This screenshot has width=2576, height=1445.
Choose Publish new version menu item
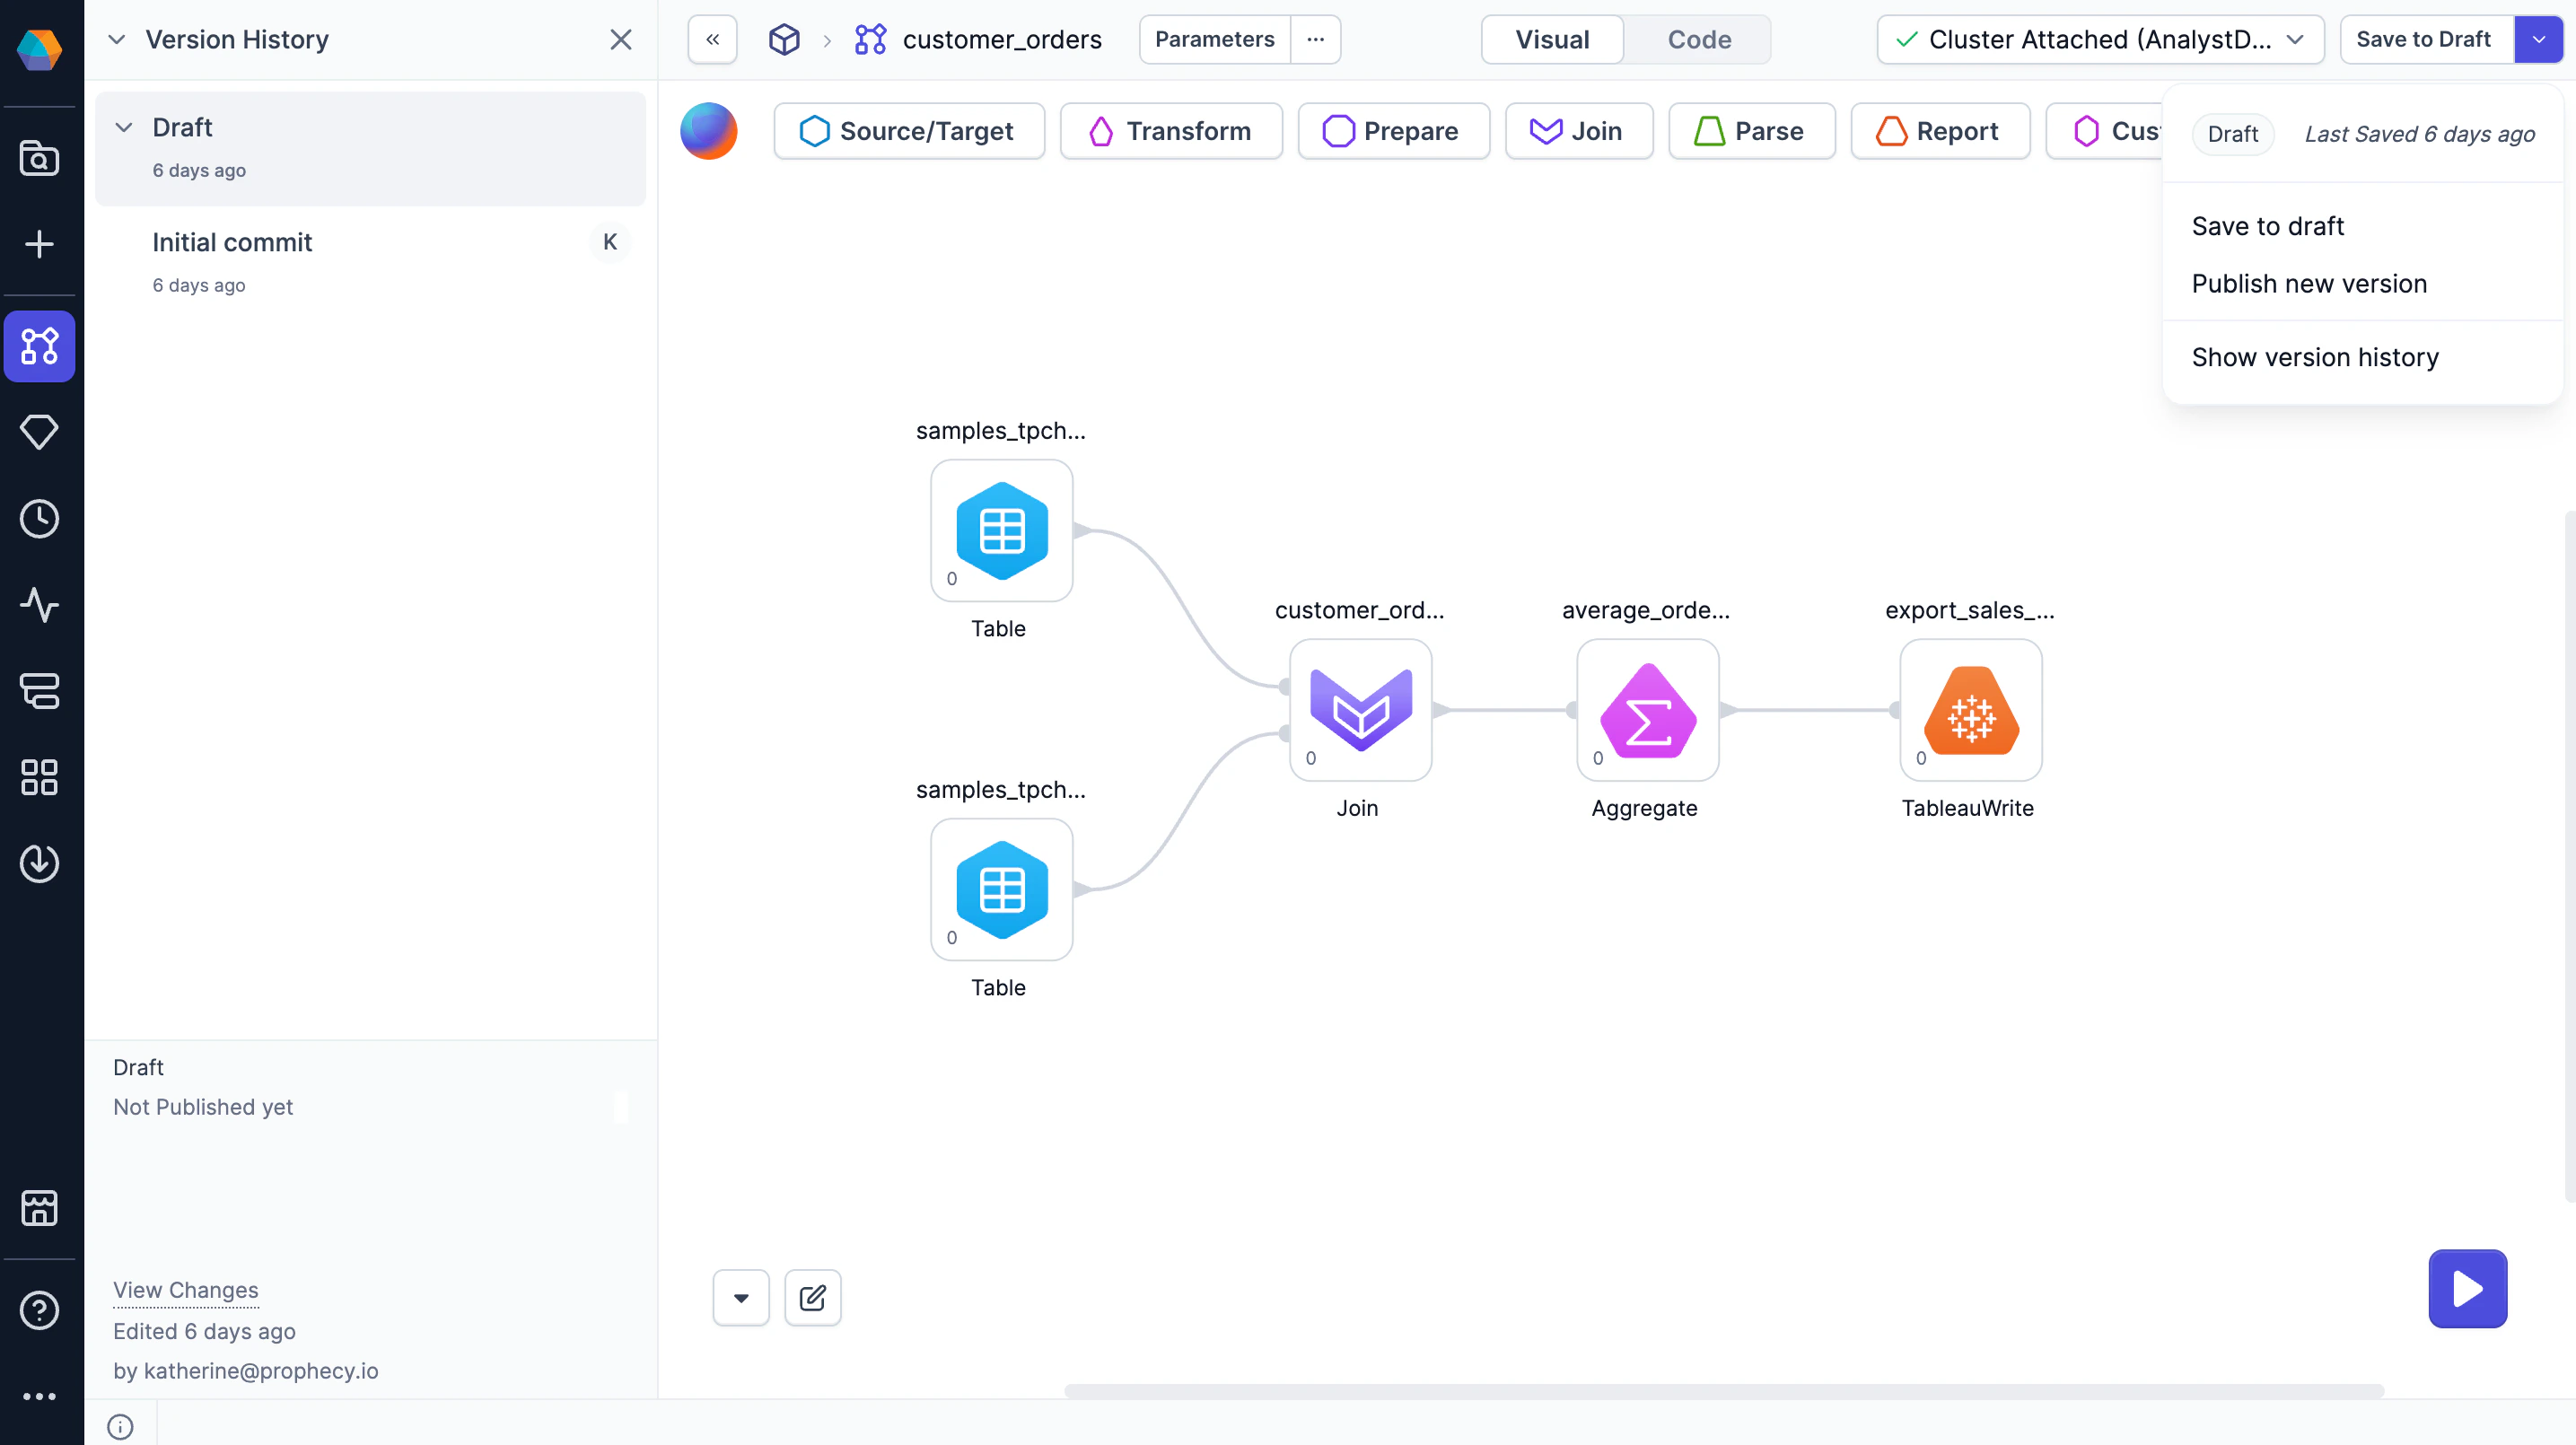[x=2309, y=284]
